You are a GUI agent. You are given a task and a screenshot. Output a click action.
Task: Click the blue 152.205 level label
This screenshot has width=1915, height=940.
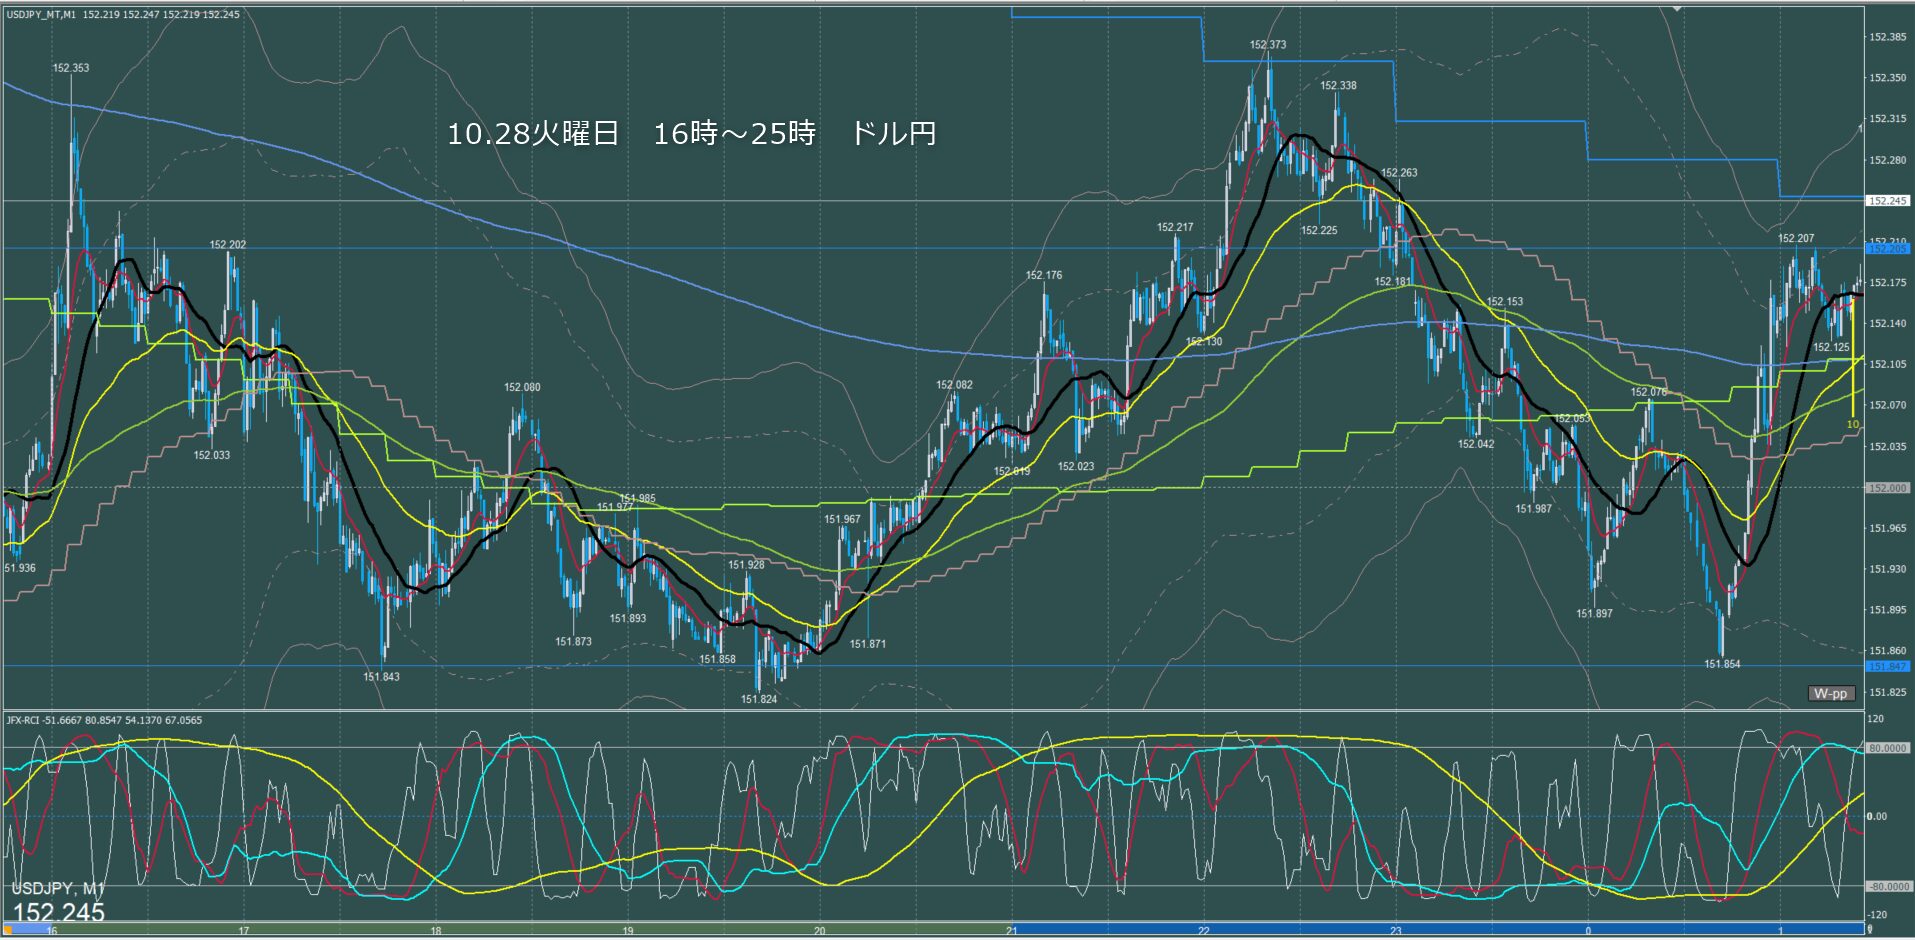(1887, 249)
